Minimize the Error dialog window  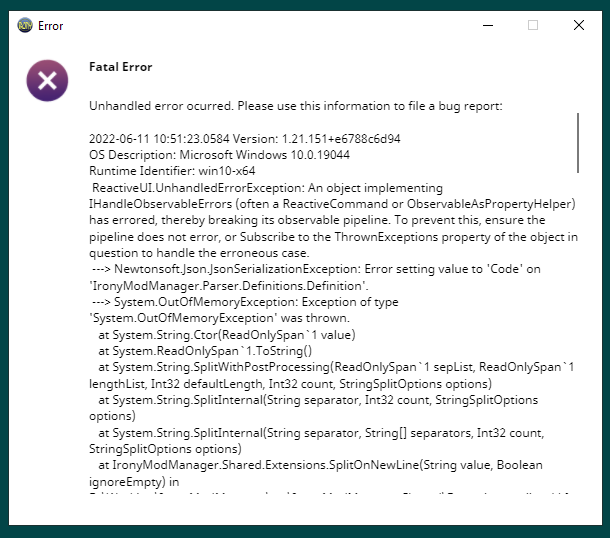(x=488, y=26)
